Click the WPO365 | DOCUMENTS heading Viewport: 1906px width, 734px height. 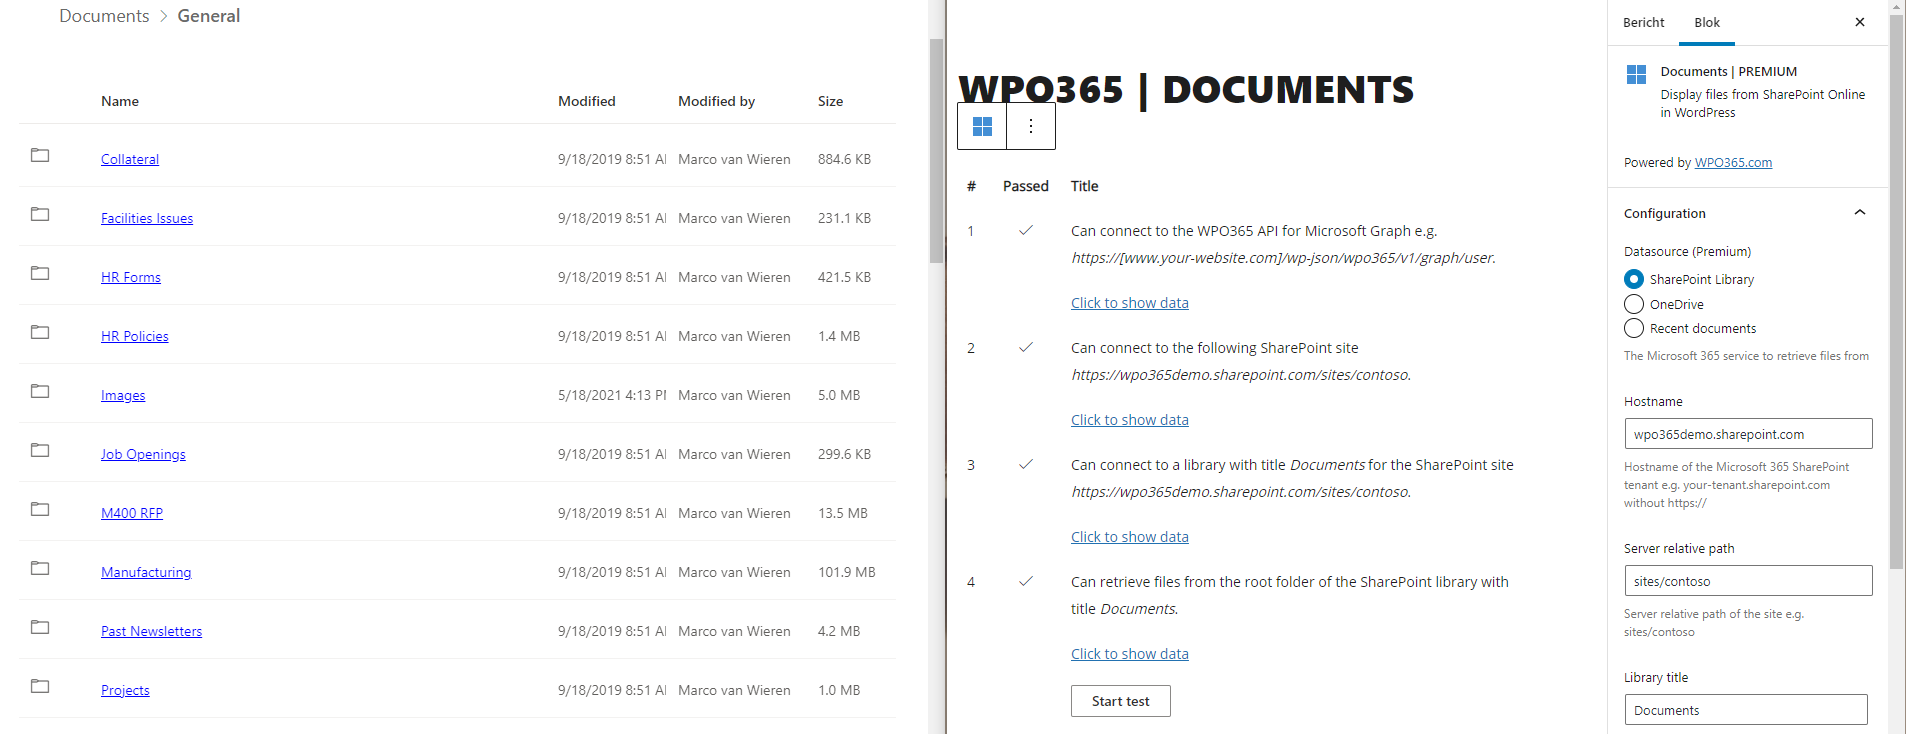1186,89
